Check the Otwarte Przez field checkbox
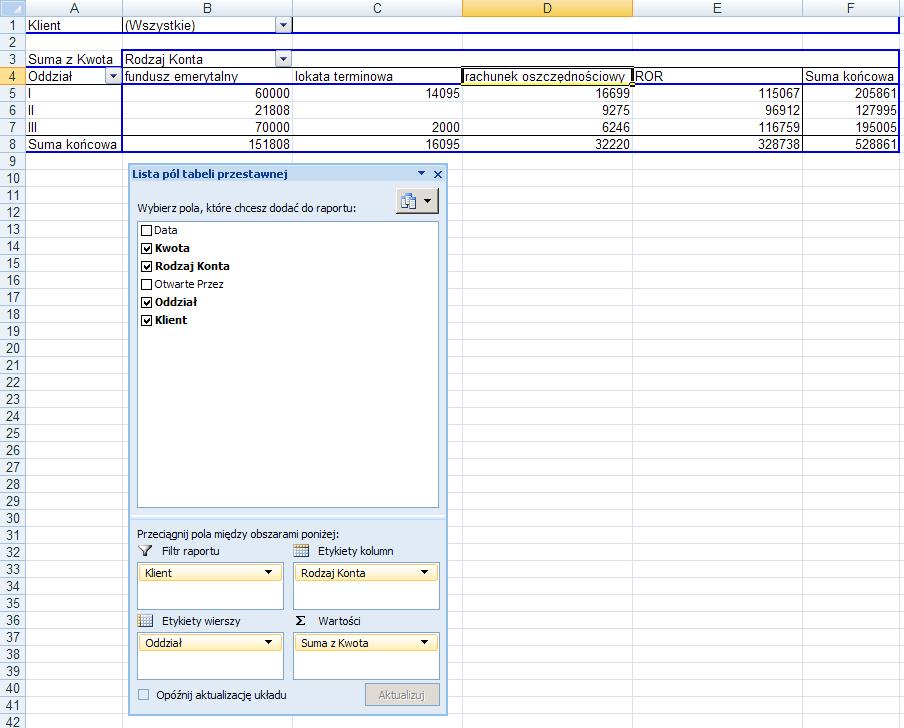The height and width of the screenshot is (728, 904). coord(146,284)
